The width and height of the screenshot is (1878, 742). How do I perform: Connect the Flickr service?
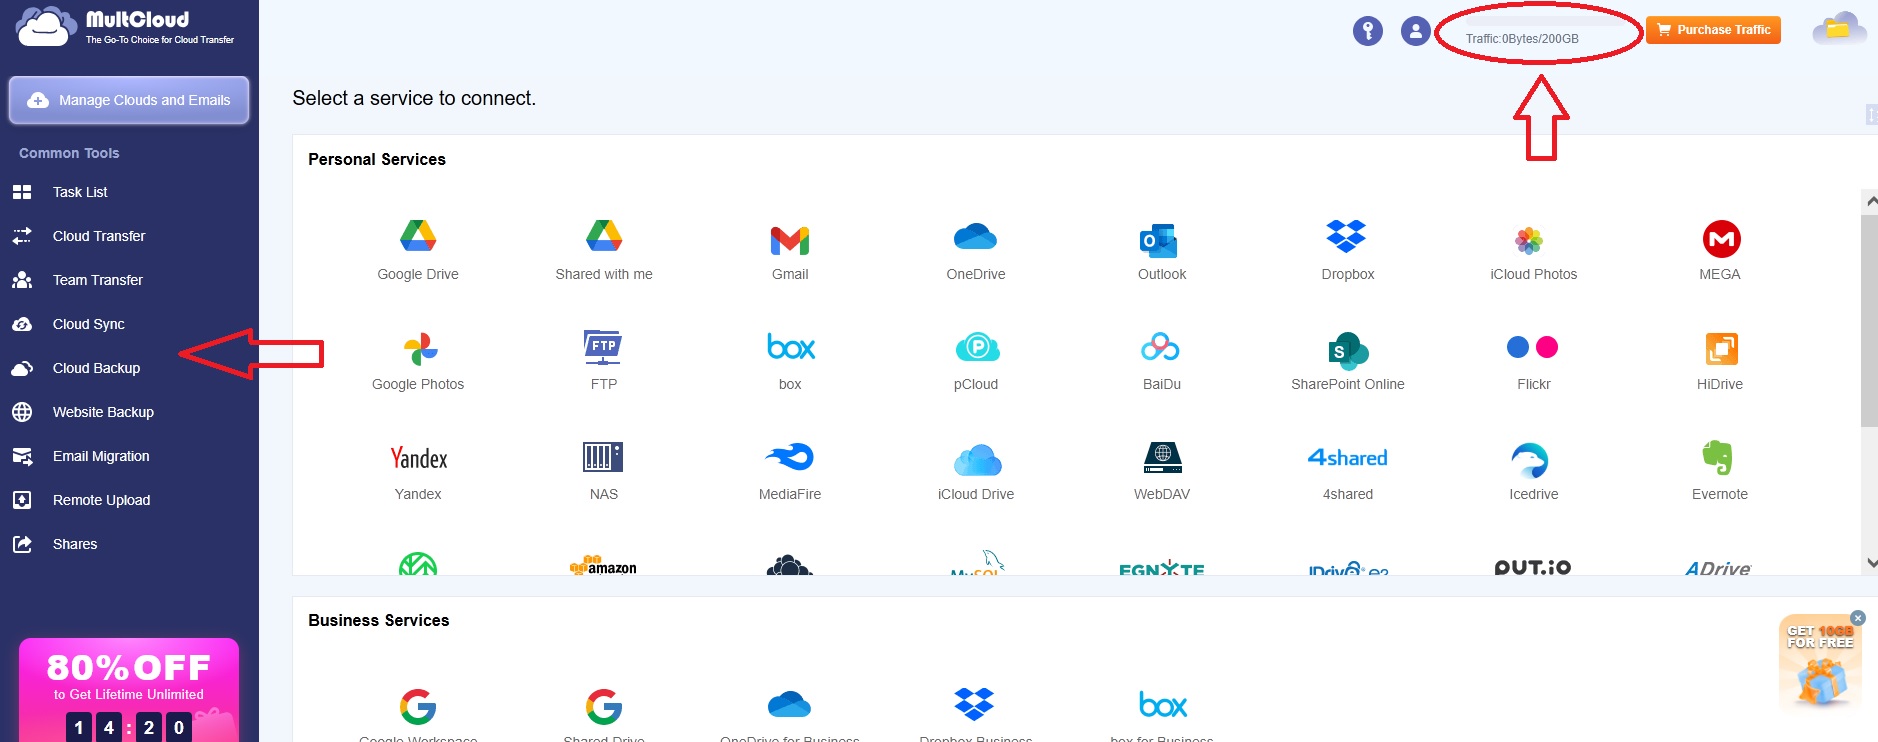[1534, 360]
